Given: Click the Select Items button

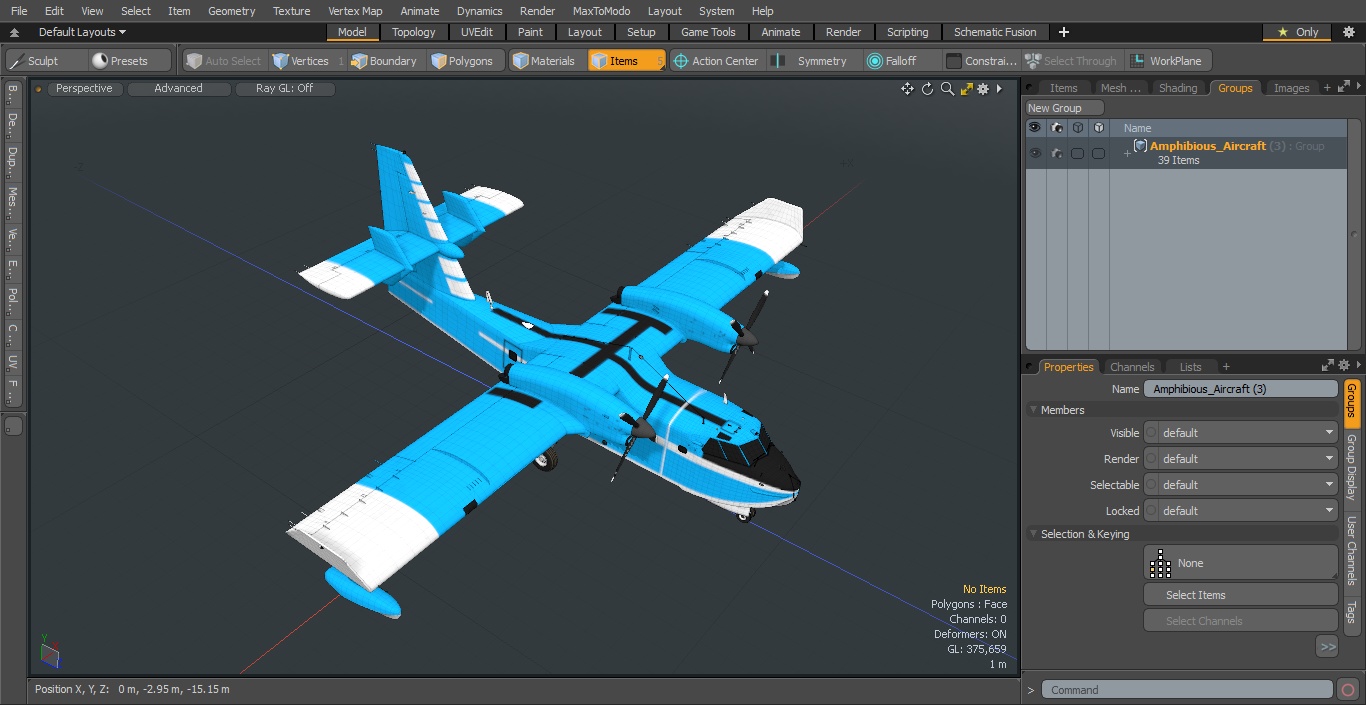Looking at the screenshot, I should [1241, 595].
